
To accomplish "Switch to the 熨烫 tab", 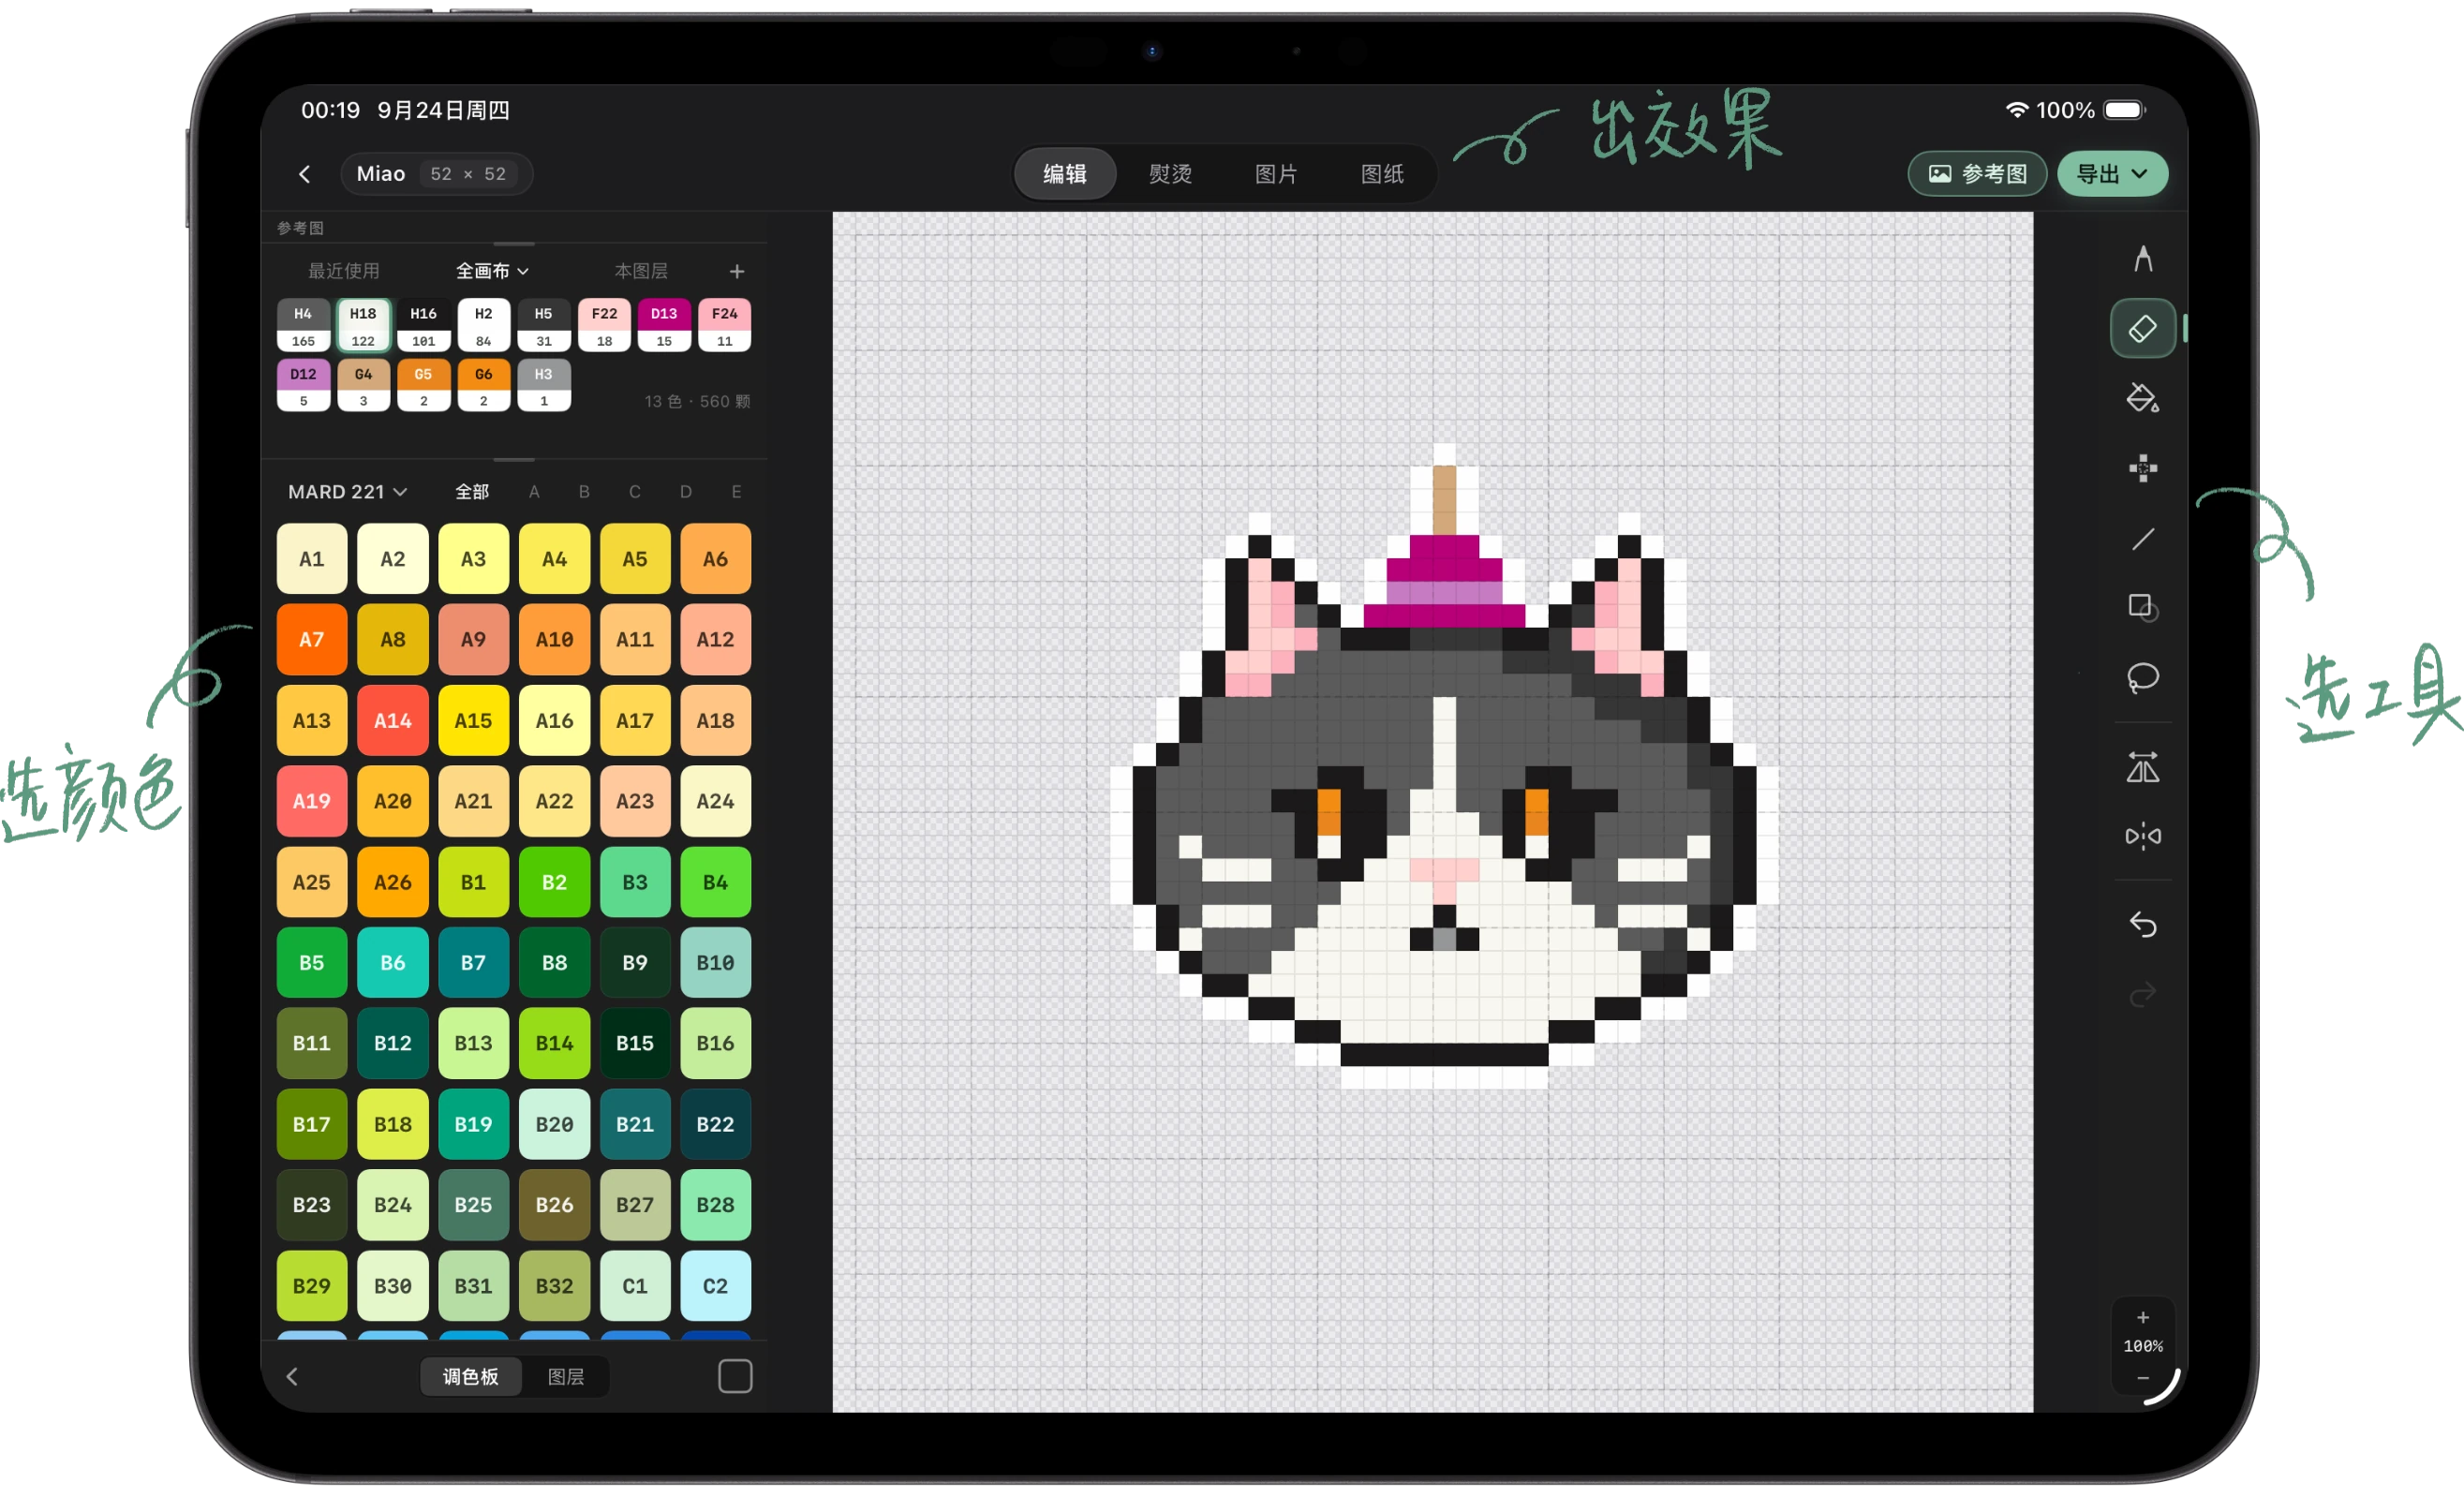I will pos(1170,174).
